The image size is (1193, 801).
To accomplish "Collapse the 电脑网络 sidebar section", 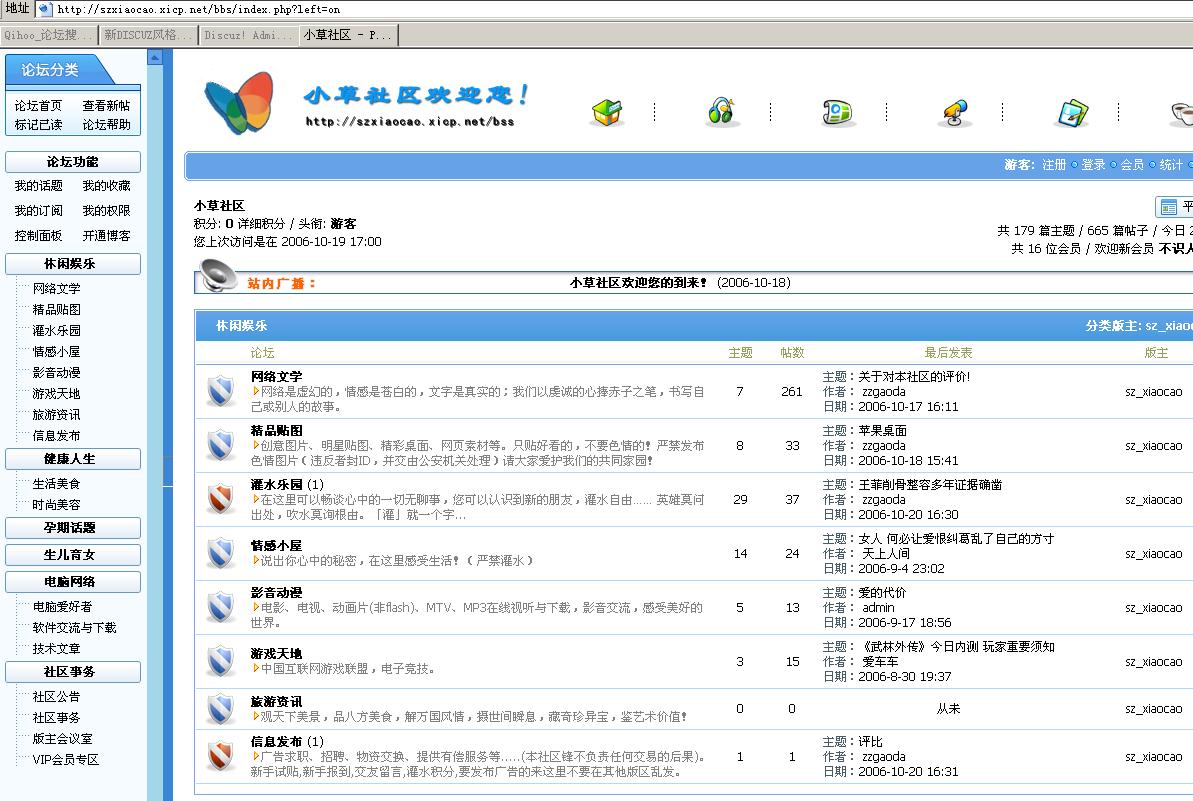I will coord(73,582).
